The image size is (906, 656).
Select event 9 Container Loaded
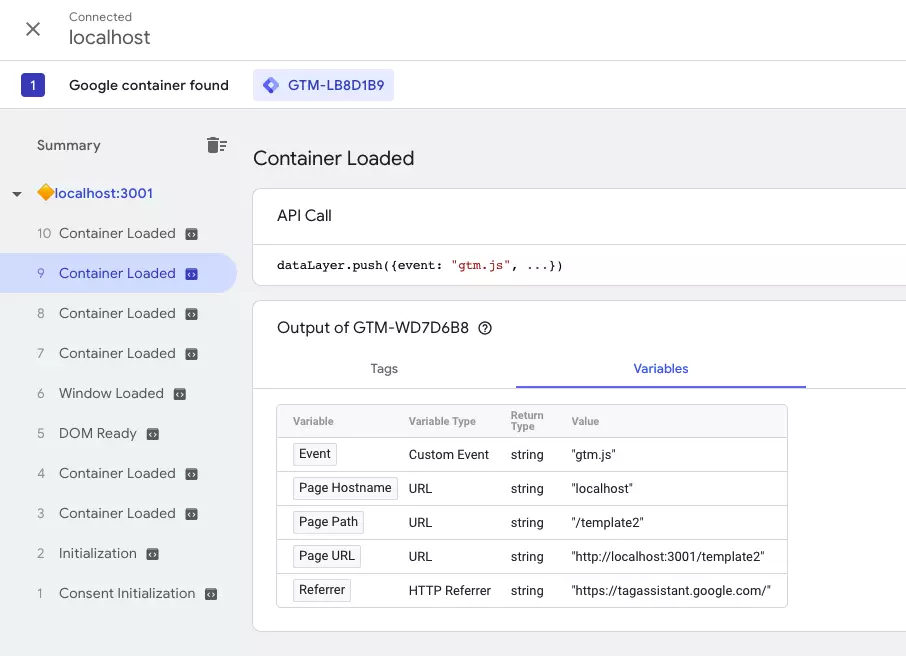tap(117, 273)
